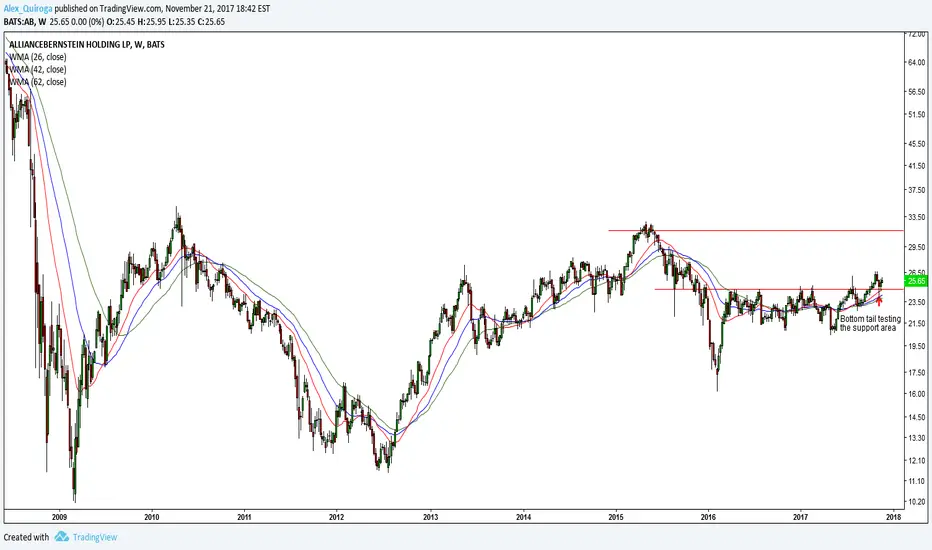This screenshot has height=550, width=932.
Task: Click the O:25.45 open value in header
Action: click(121, 21)
